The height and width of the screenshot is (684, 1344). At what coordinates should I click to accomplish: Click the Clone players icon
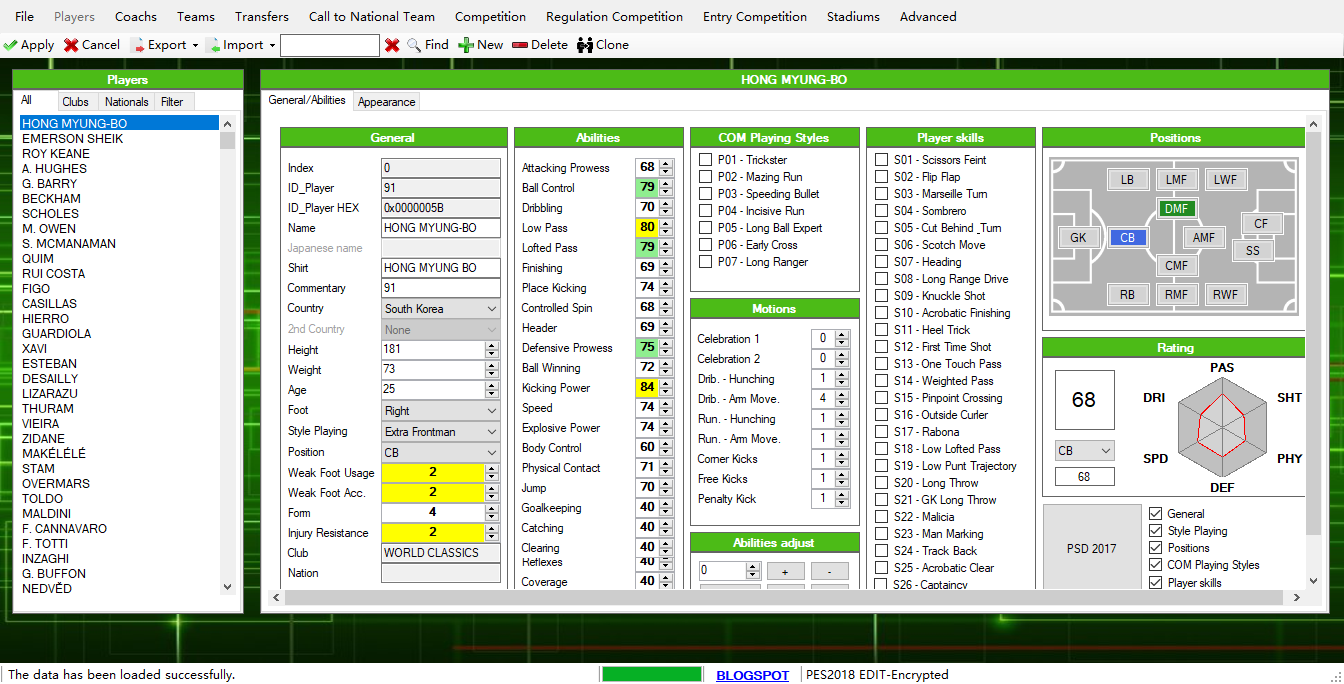585,45
